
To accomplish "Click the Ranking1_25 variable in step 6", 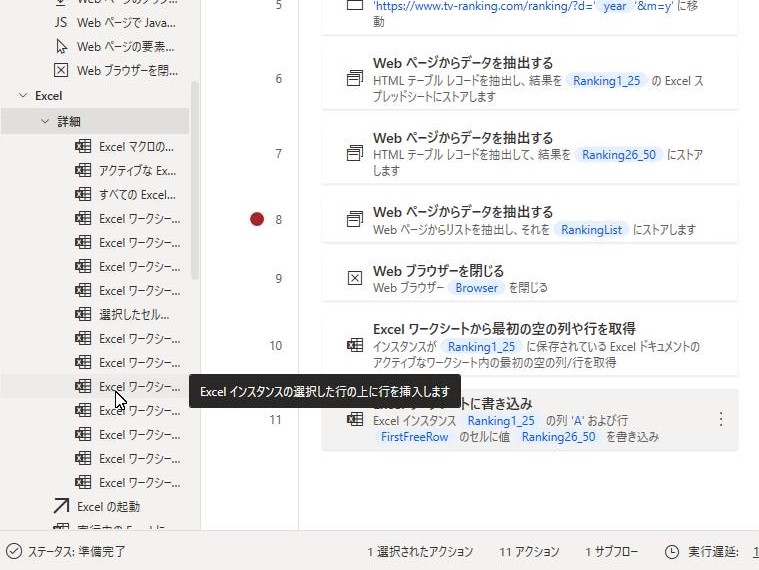I will (606, 81).
